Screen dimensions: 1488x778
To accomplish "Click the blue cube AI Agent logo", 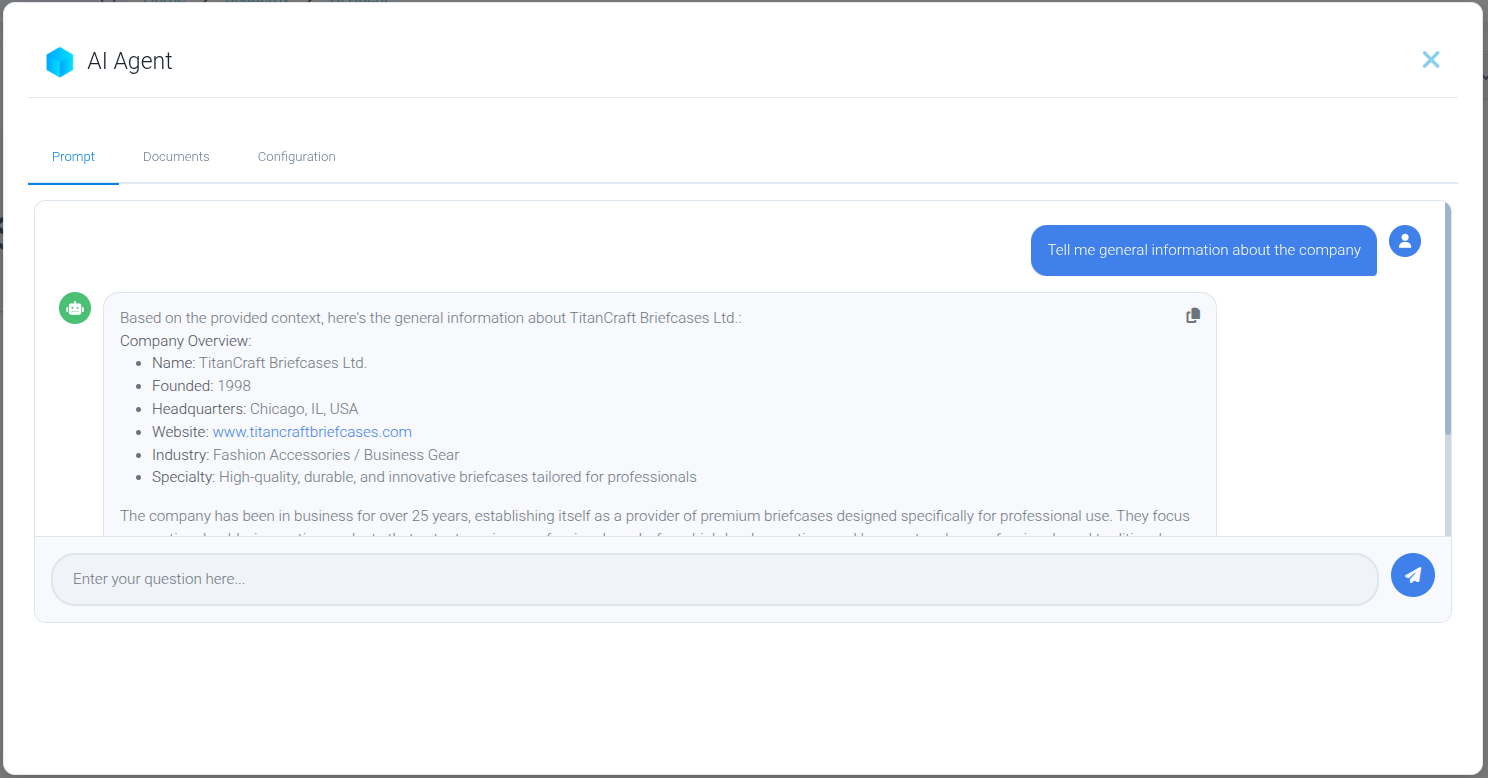I will point(60,62).
